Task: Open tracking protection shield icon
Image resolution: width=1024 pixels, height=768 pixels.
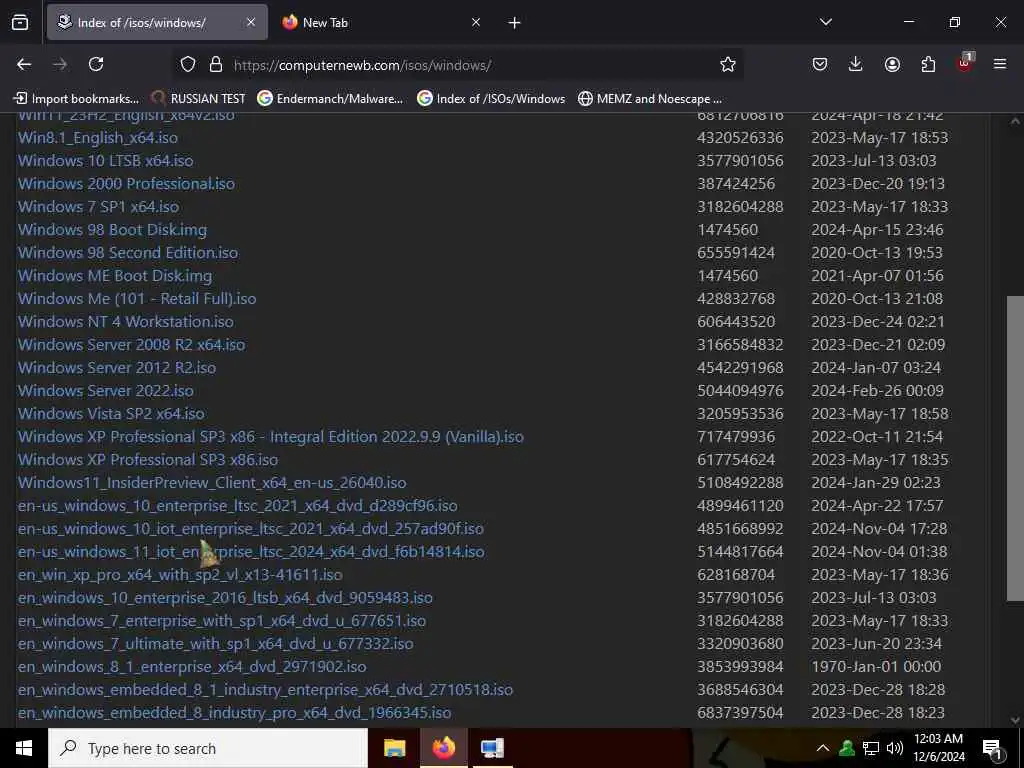Action: (x=188, y=64)
